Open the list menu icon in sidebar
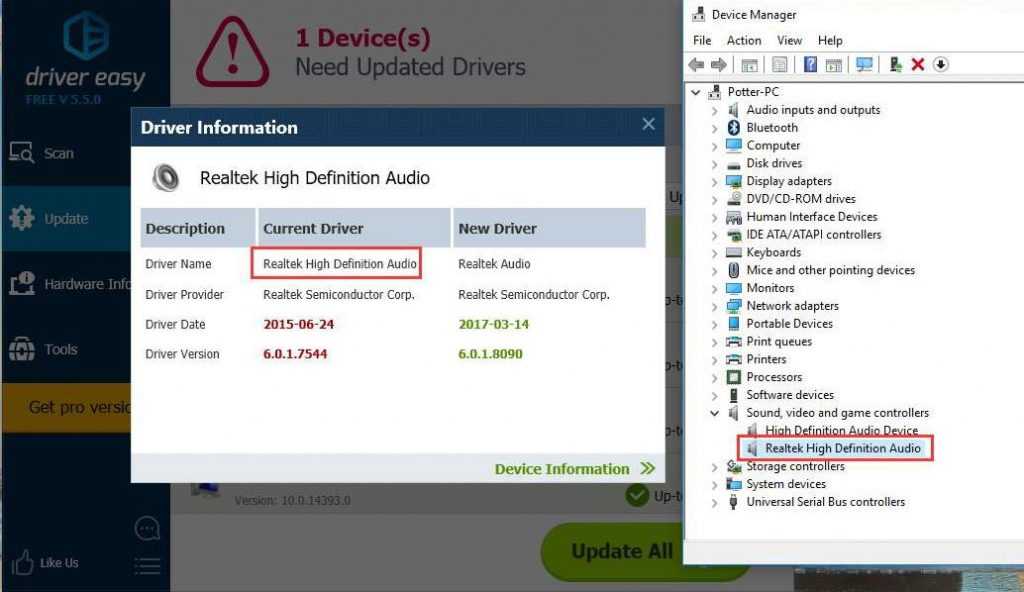The image size is (1024, 592). (x=147, y=565)
